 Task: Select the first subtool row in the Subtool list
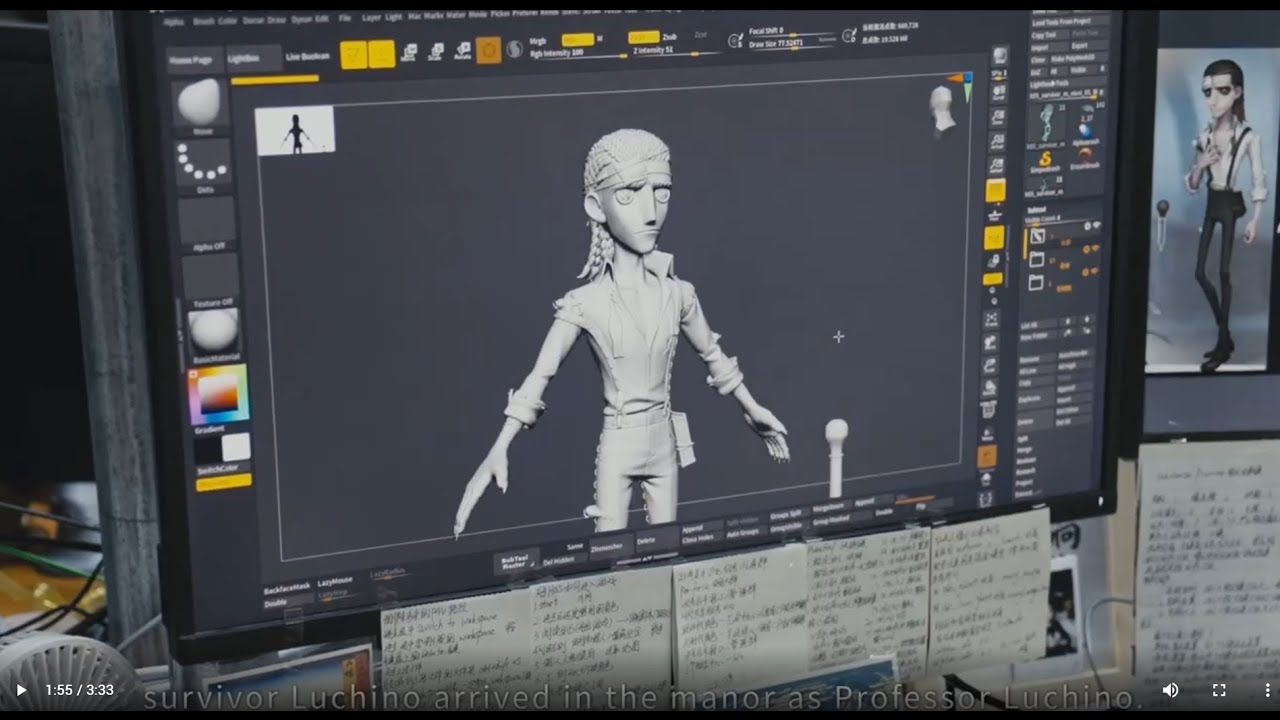pyautogui.click(x=1062, y=236)
